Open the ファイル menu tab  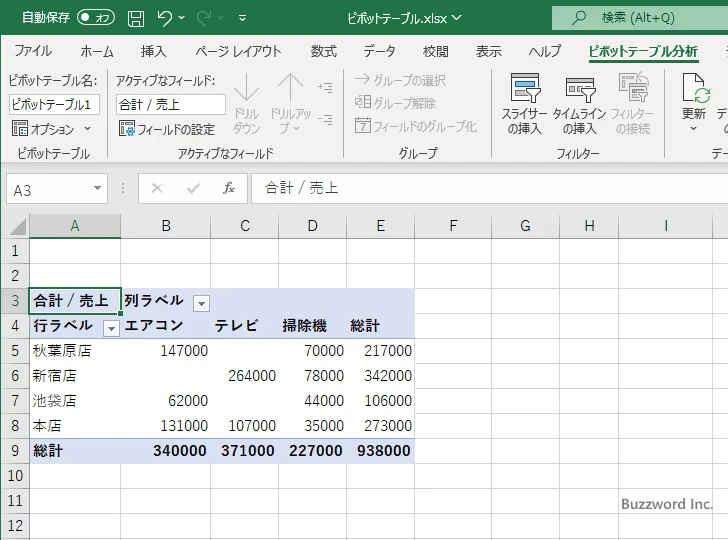33,51
